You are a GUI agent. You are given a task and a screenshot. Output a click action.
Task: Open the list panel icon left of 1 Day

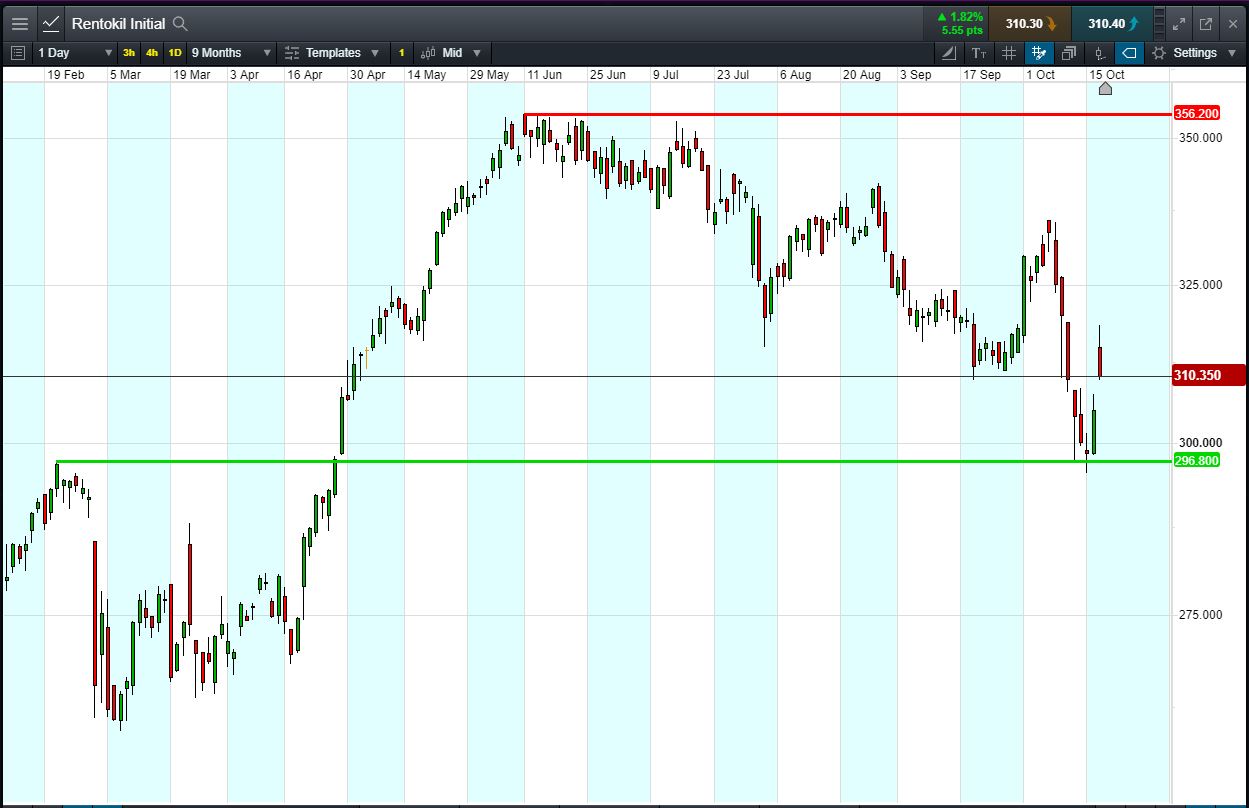[18, 53]
